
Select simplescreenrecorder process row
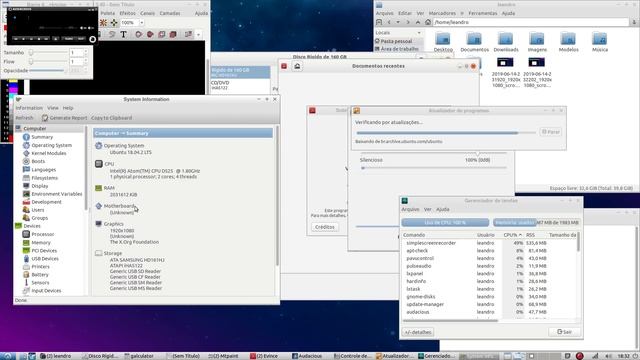pos(489,243)
